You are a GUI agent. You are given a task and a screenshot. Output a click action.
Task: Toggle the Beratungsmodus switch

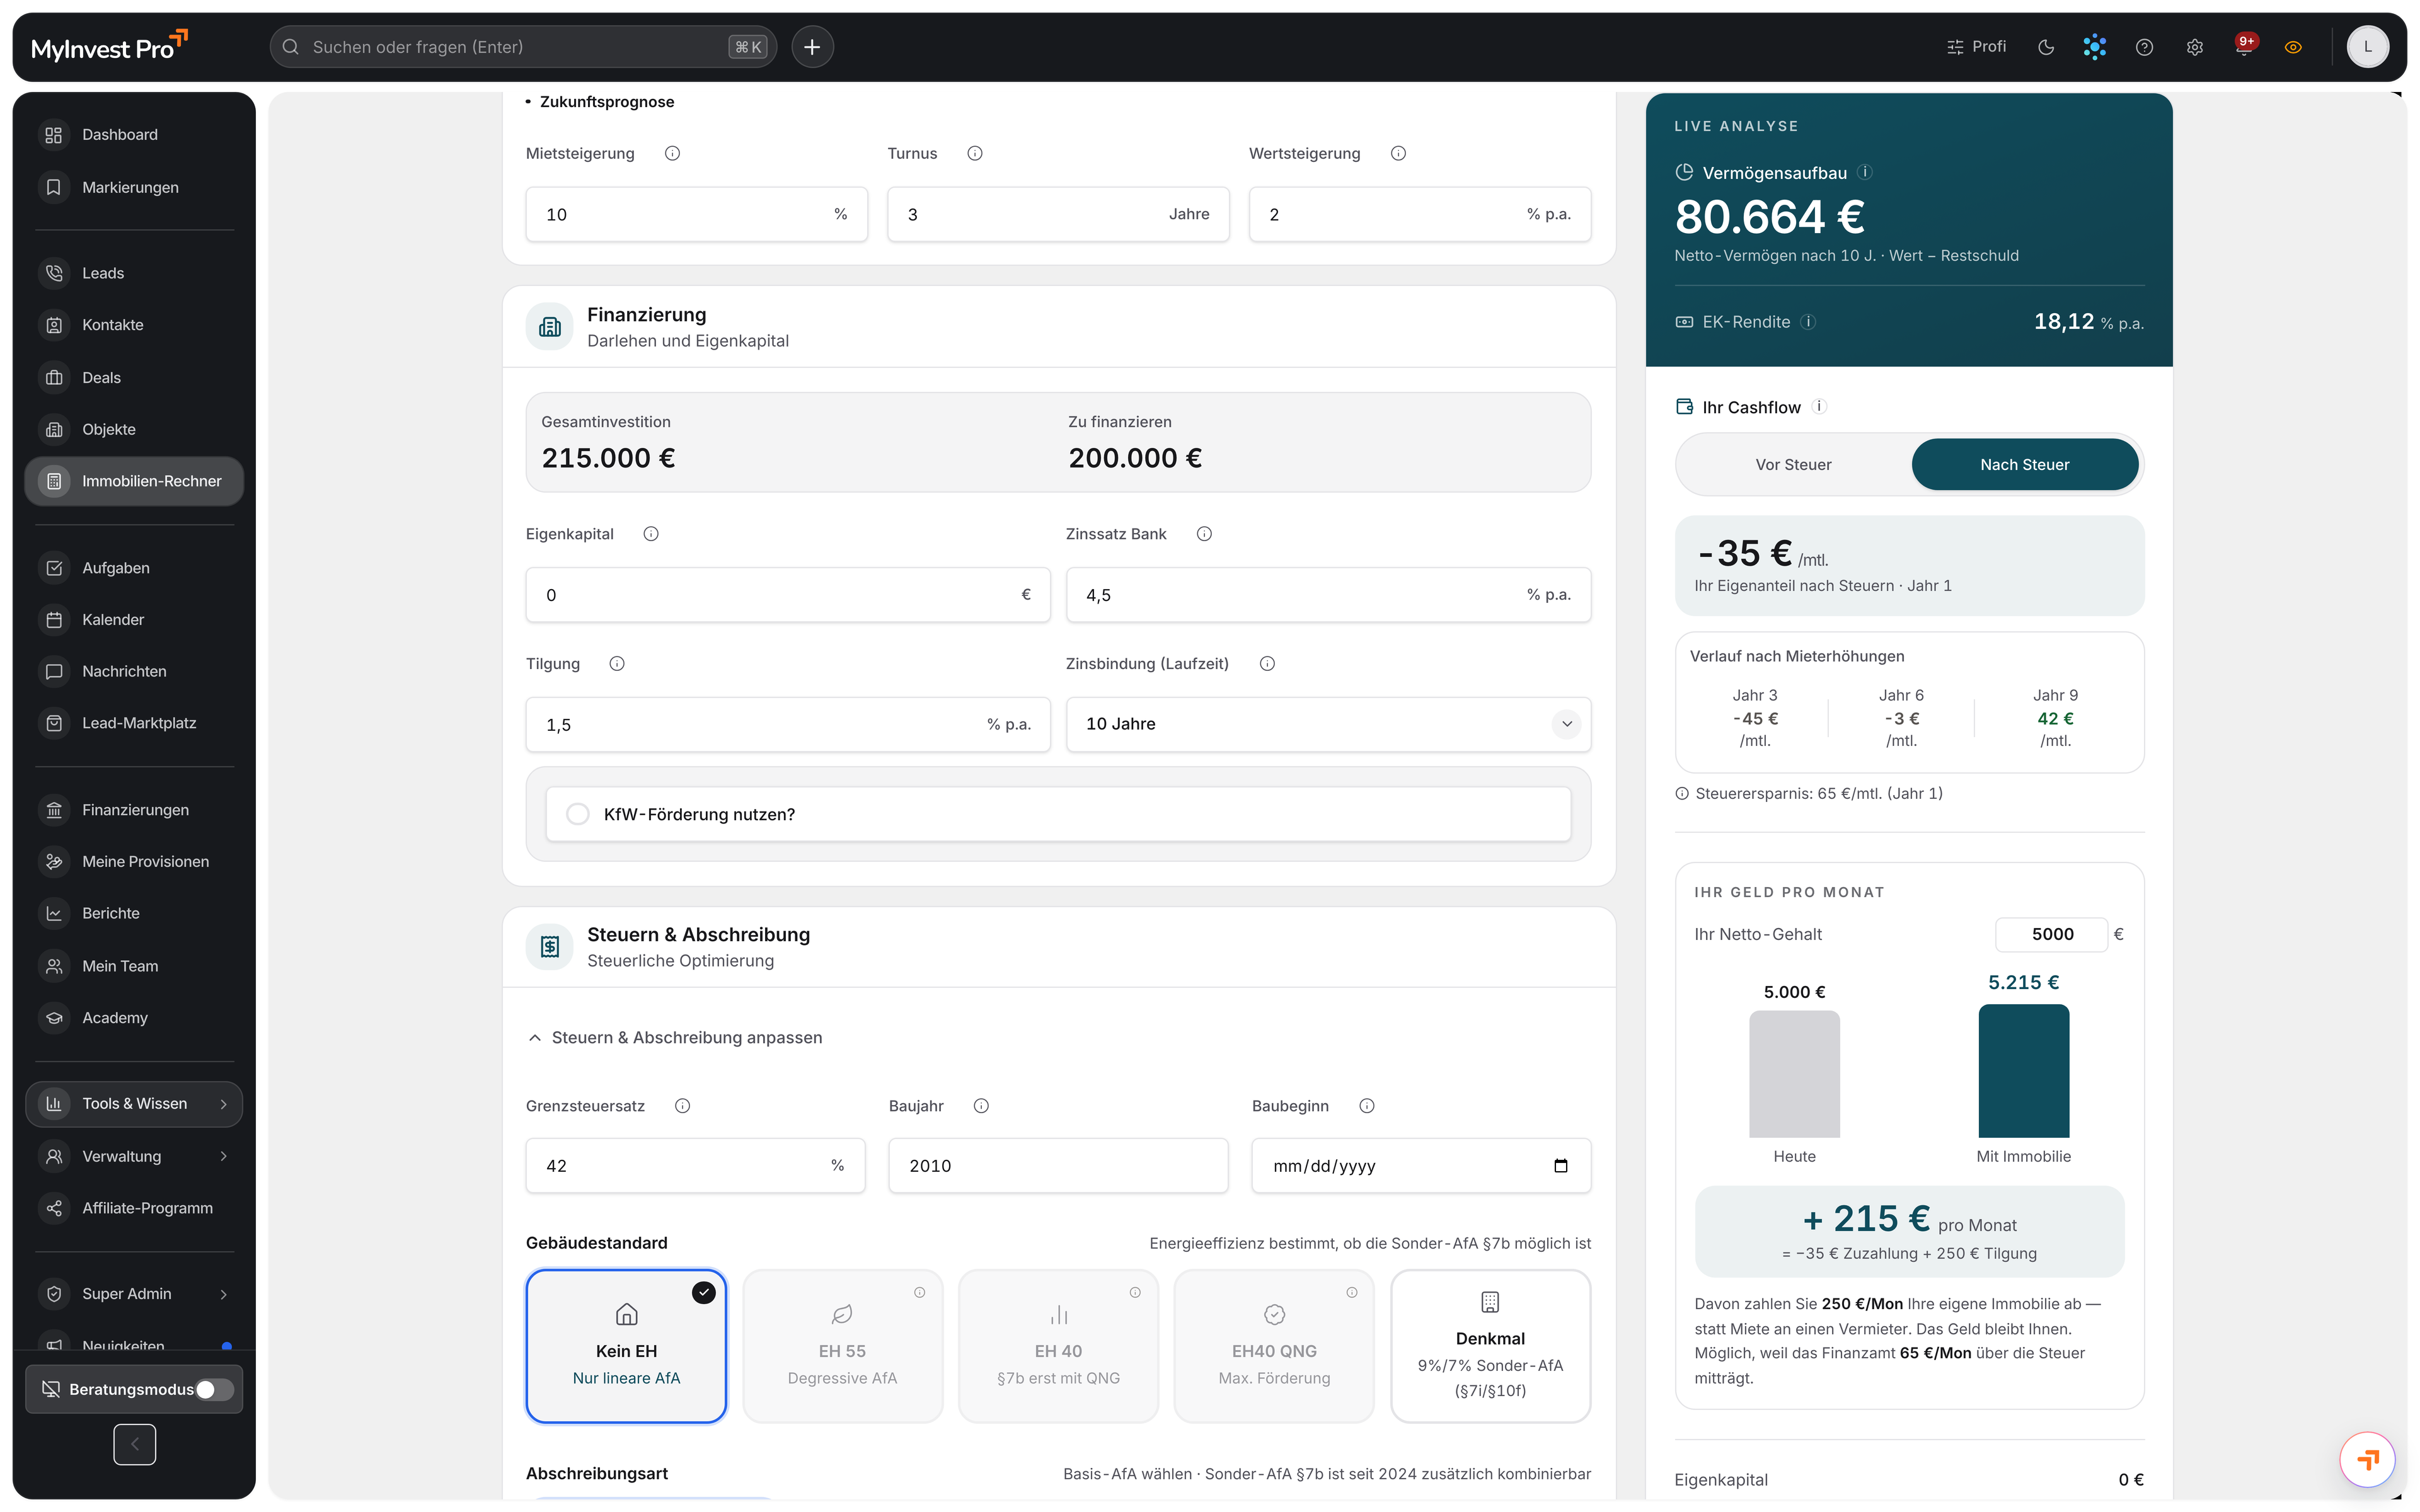click(x=214, y=1390)
